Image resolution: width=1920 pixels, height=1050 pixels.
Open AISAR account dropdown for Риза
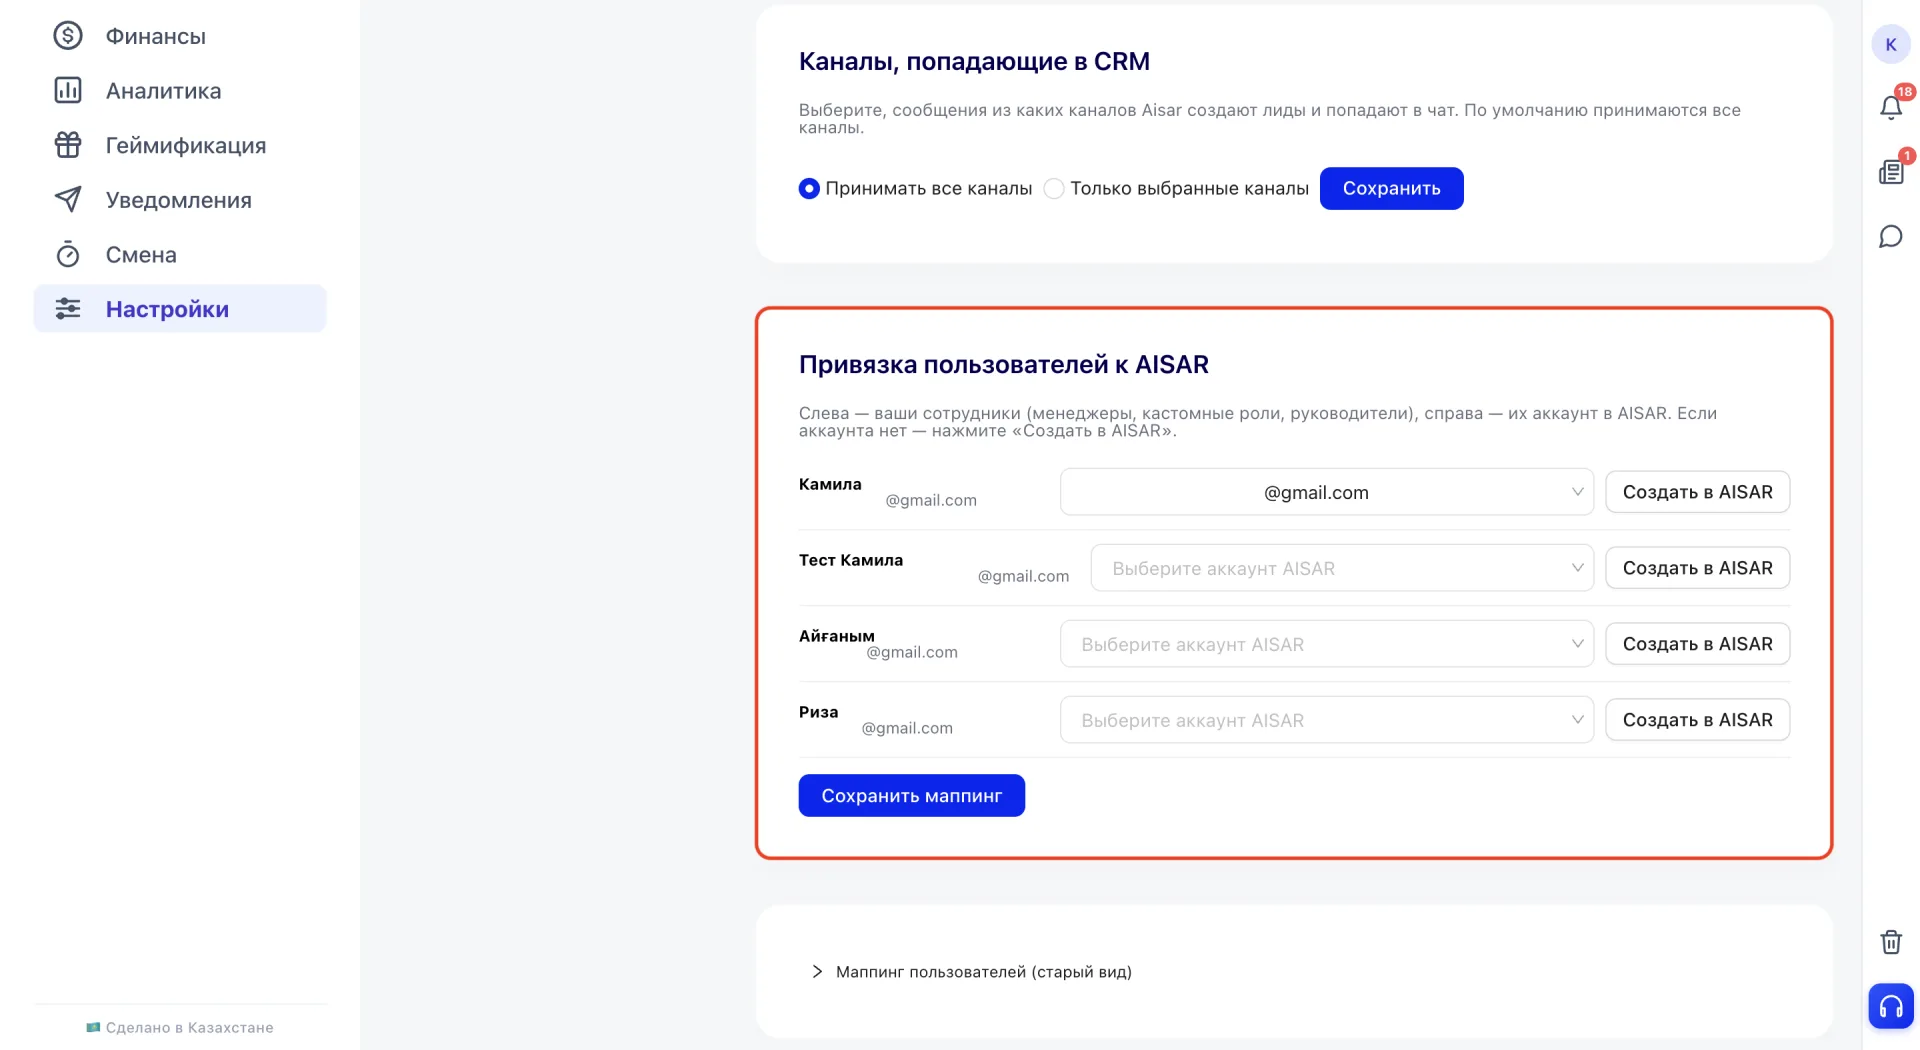pyautogui.click(x=1327, y=720)
